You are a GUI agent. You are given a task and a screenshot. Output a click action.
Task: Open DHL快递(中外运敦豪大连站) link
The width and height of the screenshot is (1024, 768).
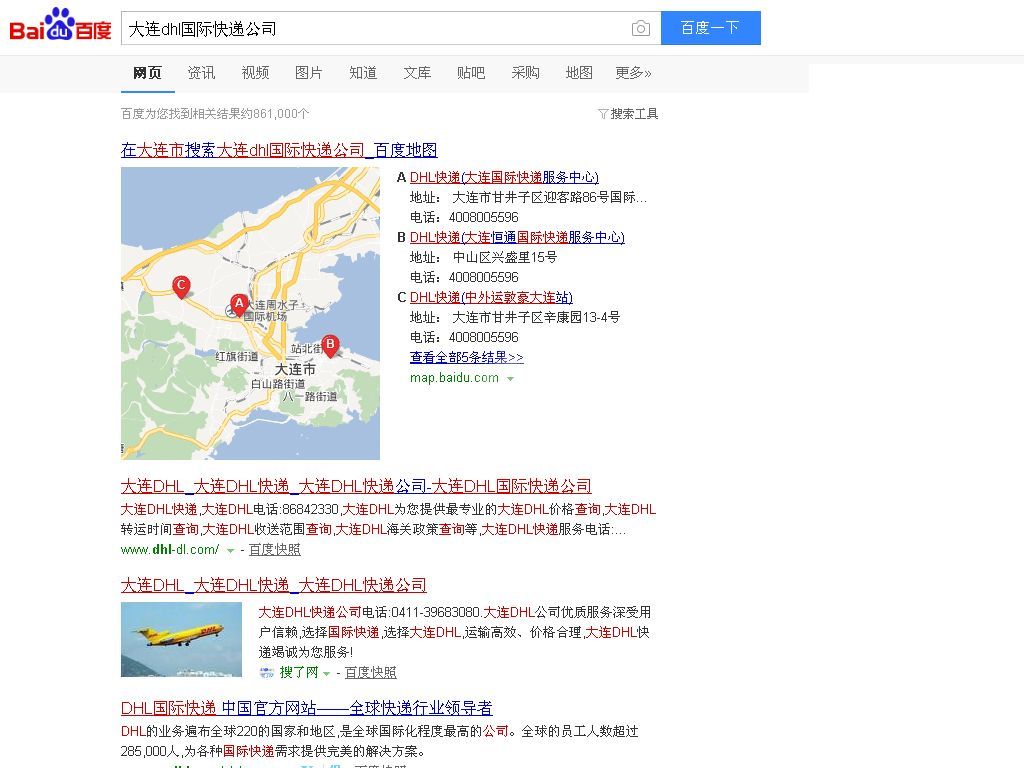coord(491,297)
